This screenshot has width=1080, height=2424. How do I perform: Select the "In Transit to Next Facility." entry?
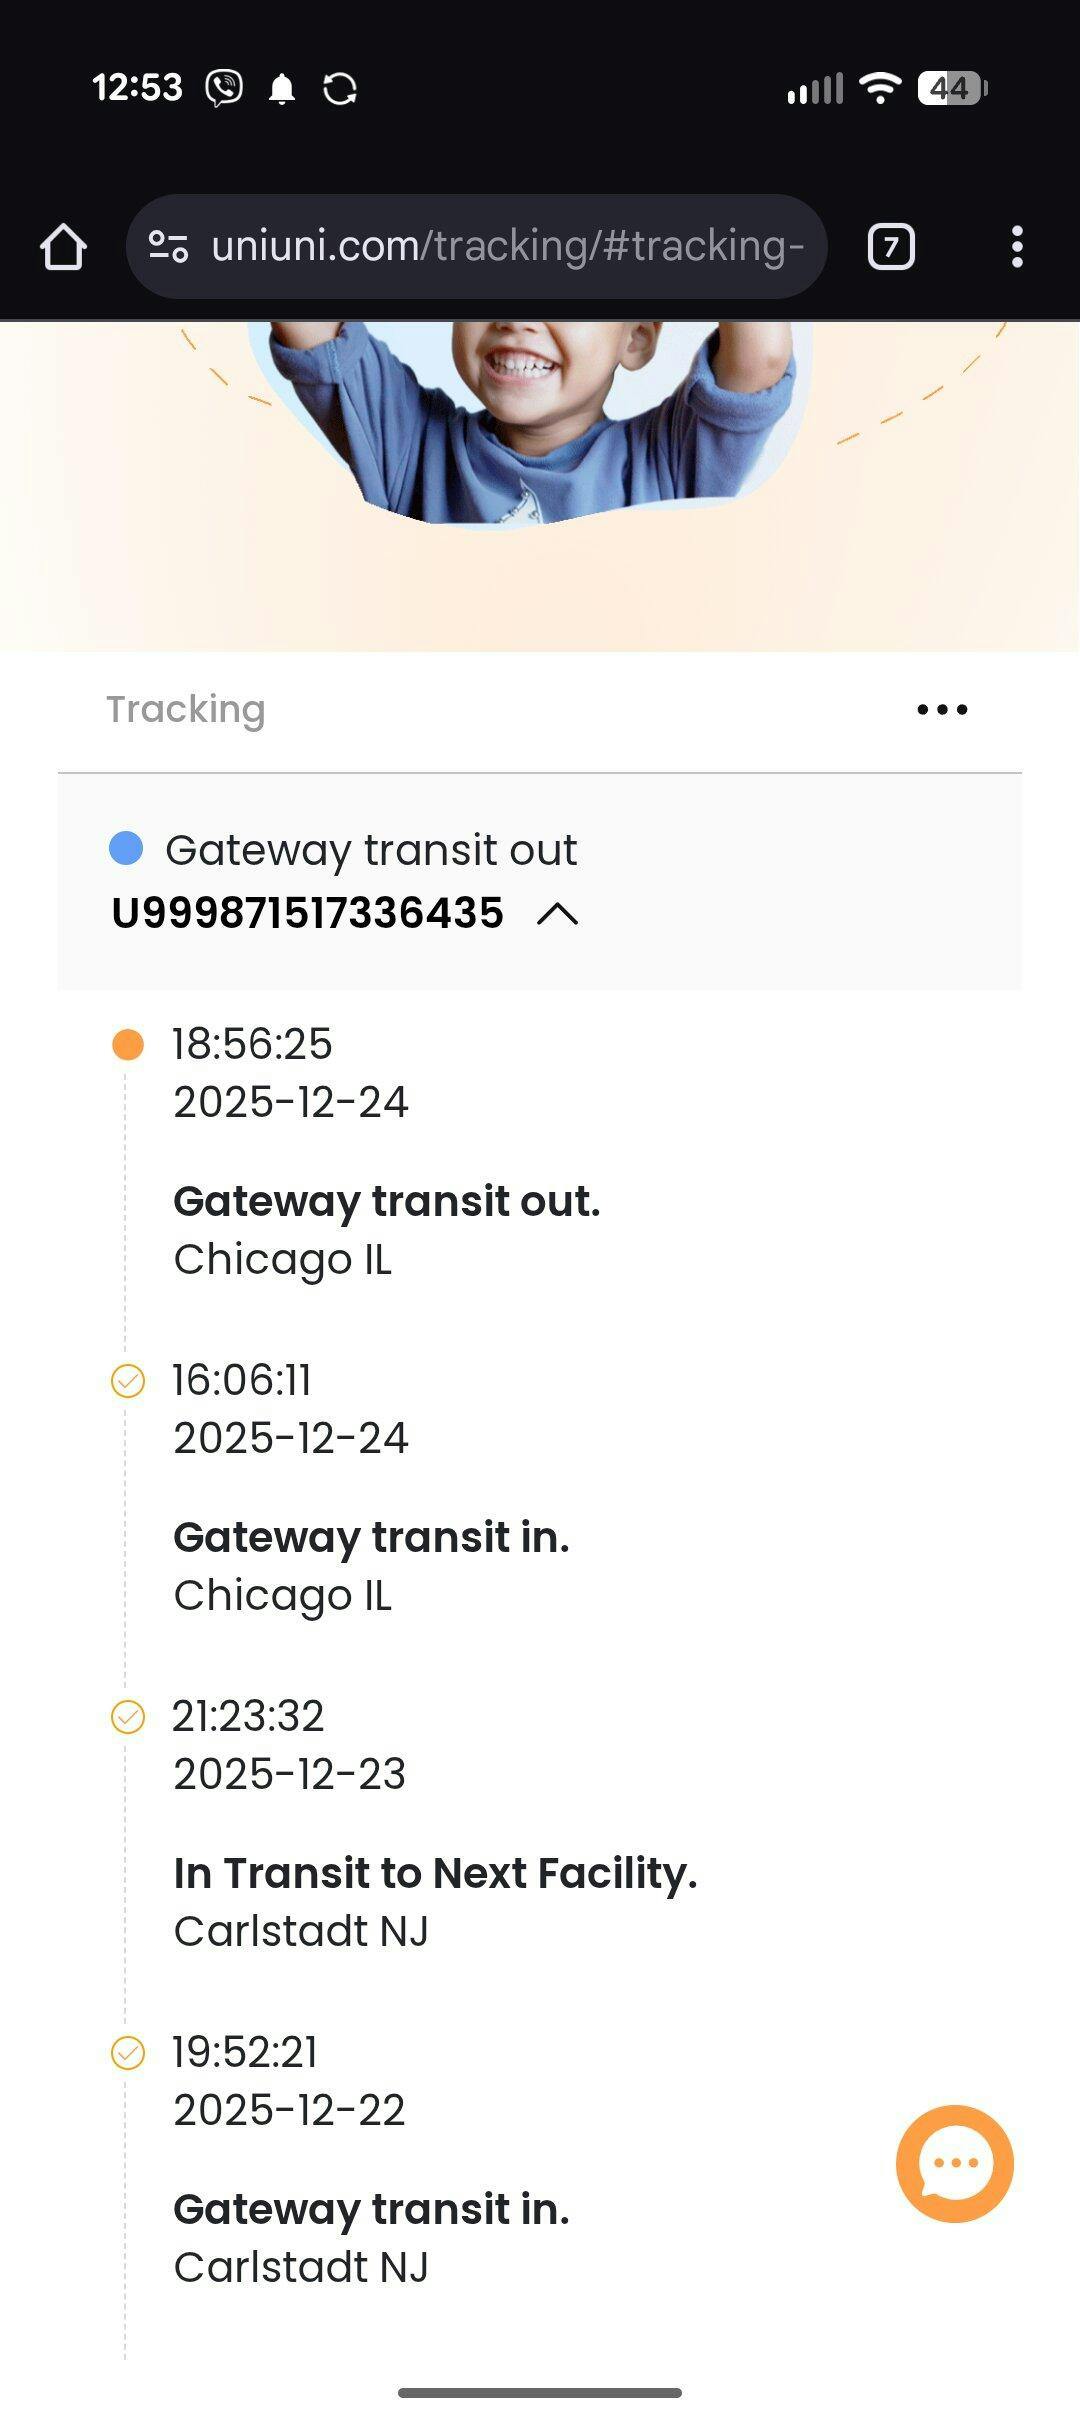[435, 1873]
